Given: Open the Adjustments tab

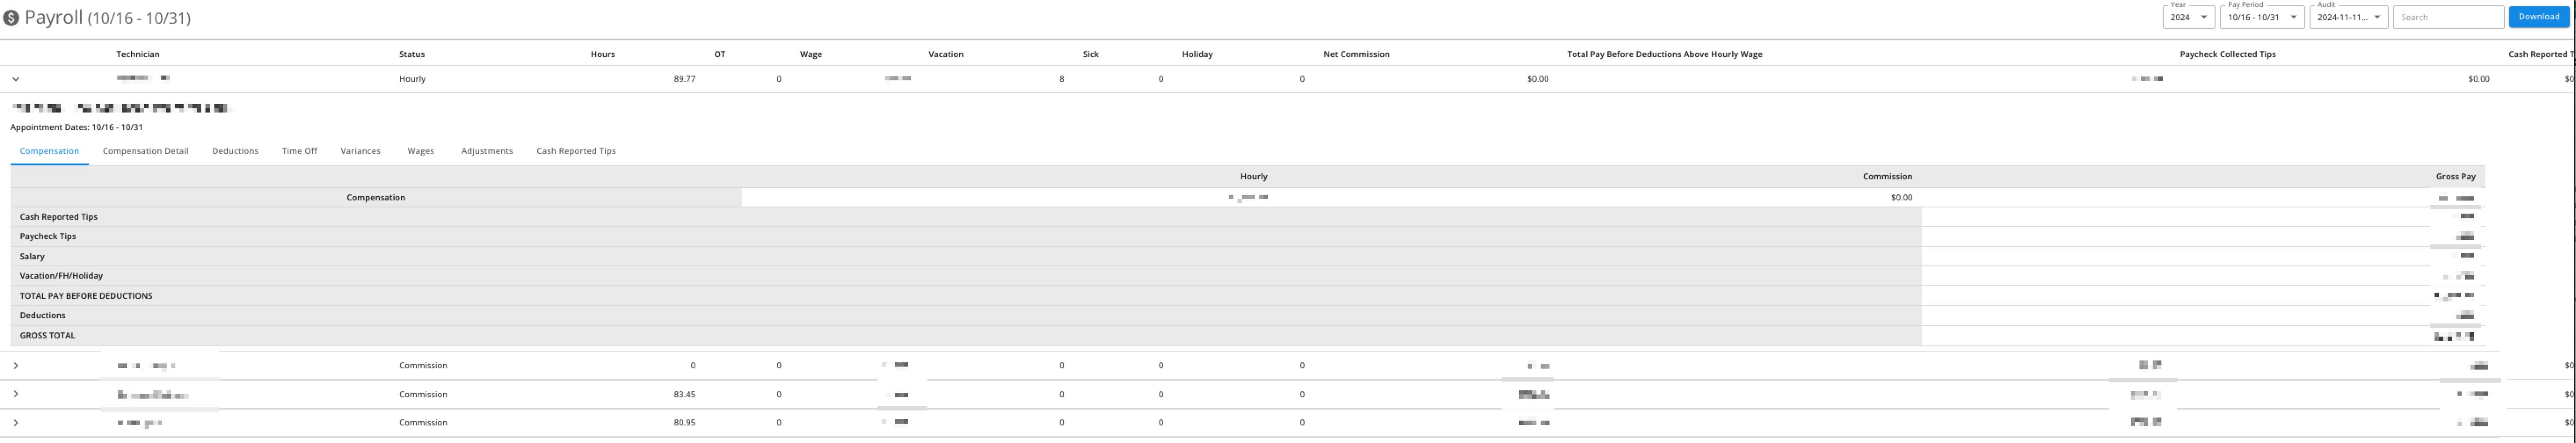Looking at the screenshot, I should tap(487, 151).
